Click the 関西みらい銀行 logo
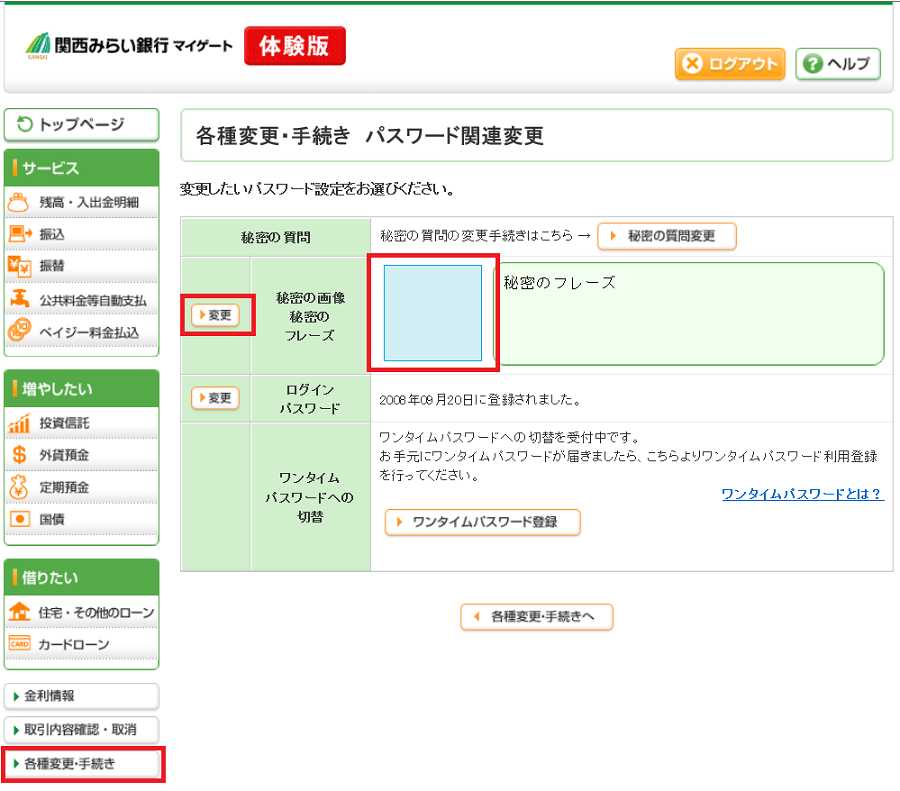This screenshot has width=900, height=791. [130, 45]
